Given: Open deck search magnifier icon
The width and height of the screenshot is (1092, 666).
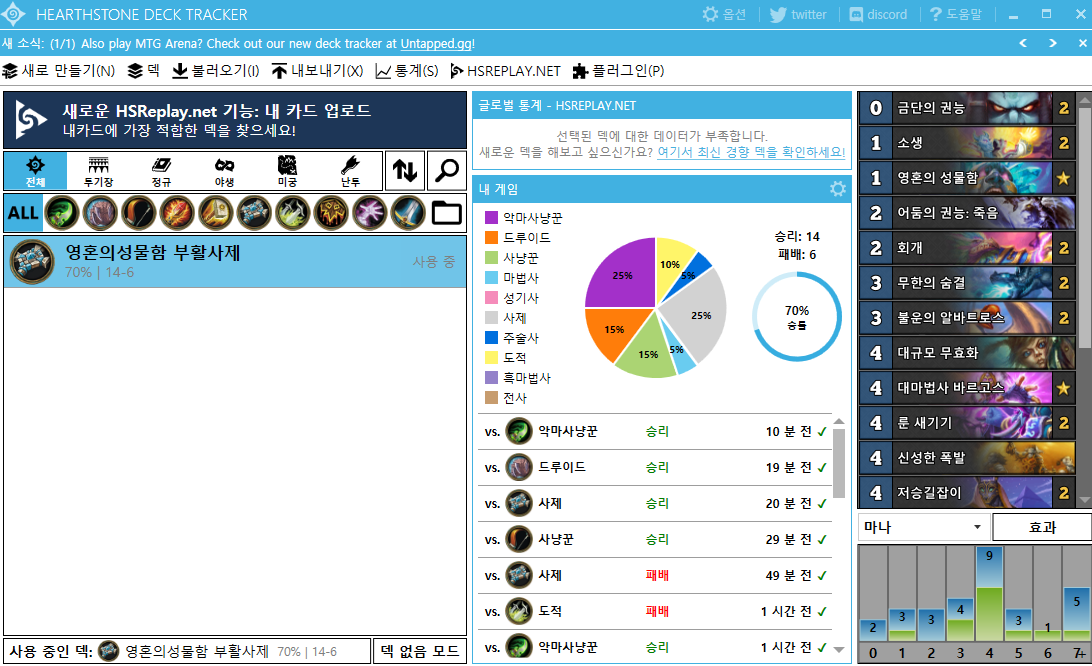Looking at the screenshot, I should point(446,170).
